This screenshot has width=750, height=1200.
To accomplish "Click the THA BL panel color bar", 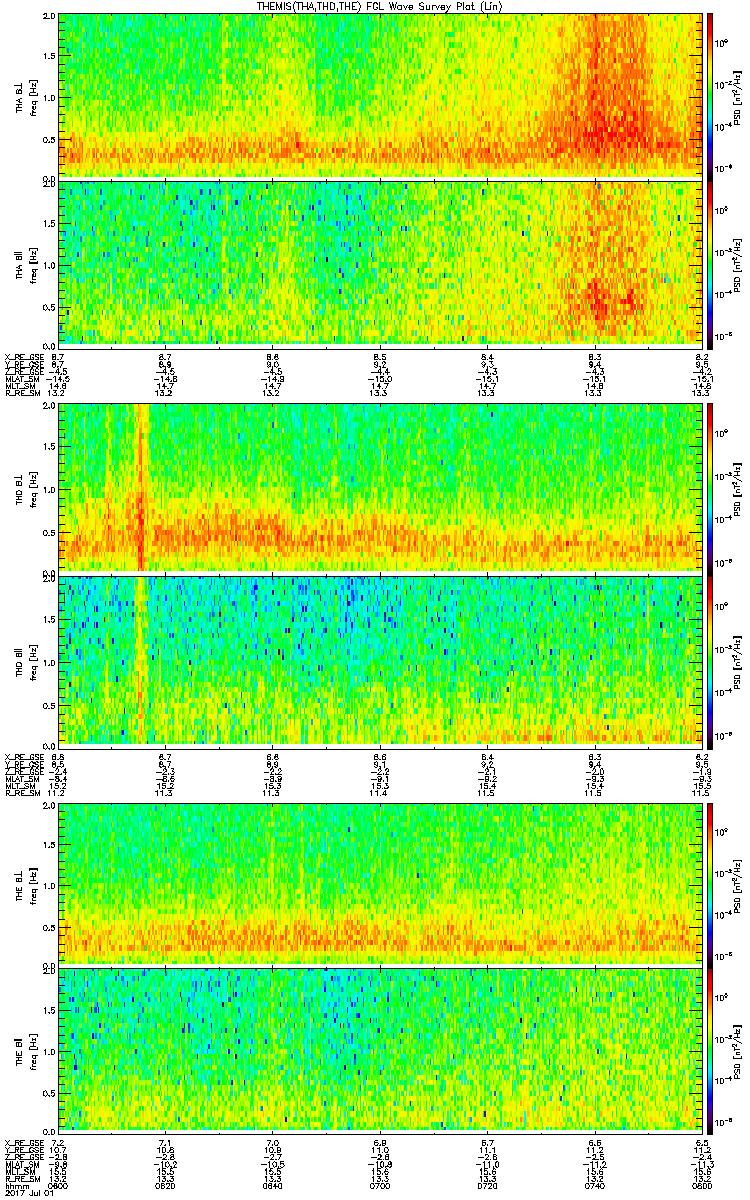I will point(711,95).
